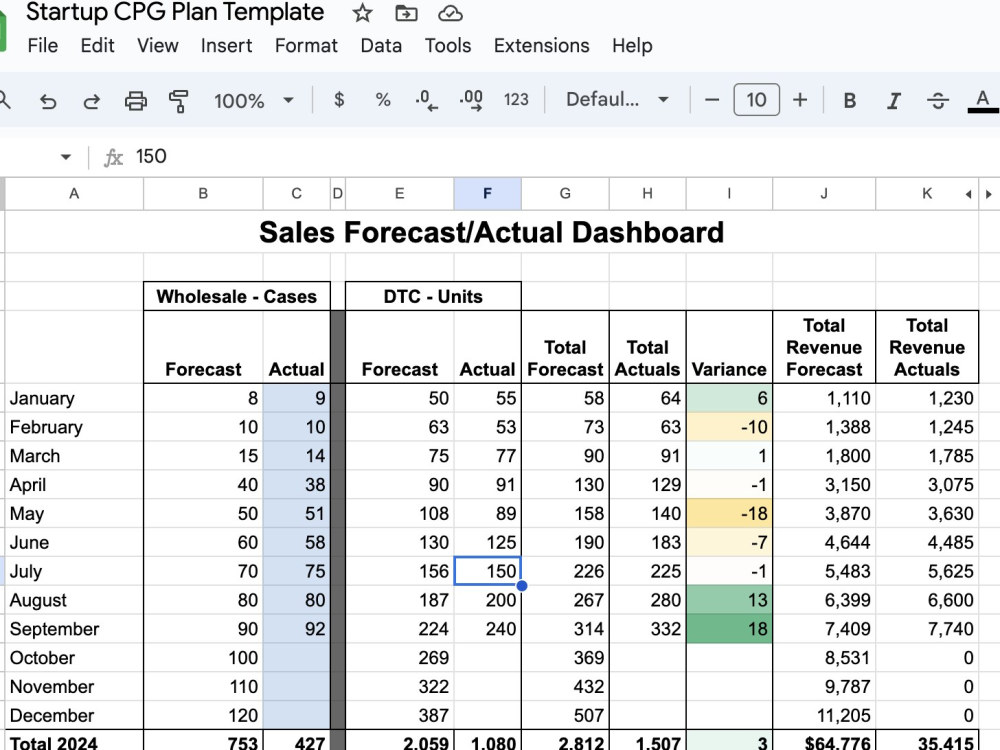This screenshot has width=1000, height=750.
Task: Open more number formats 123
Action: click(516, 99)
